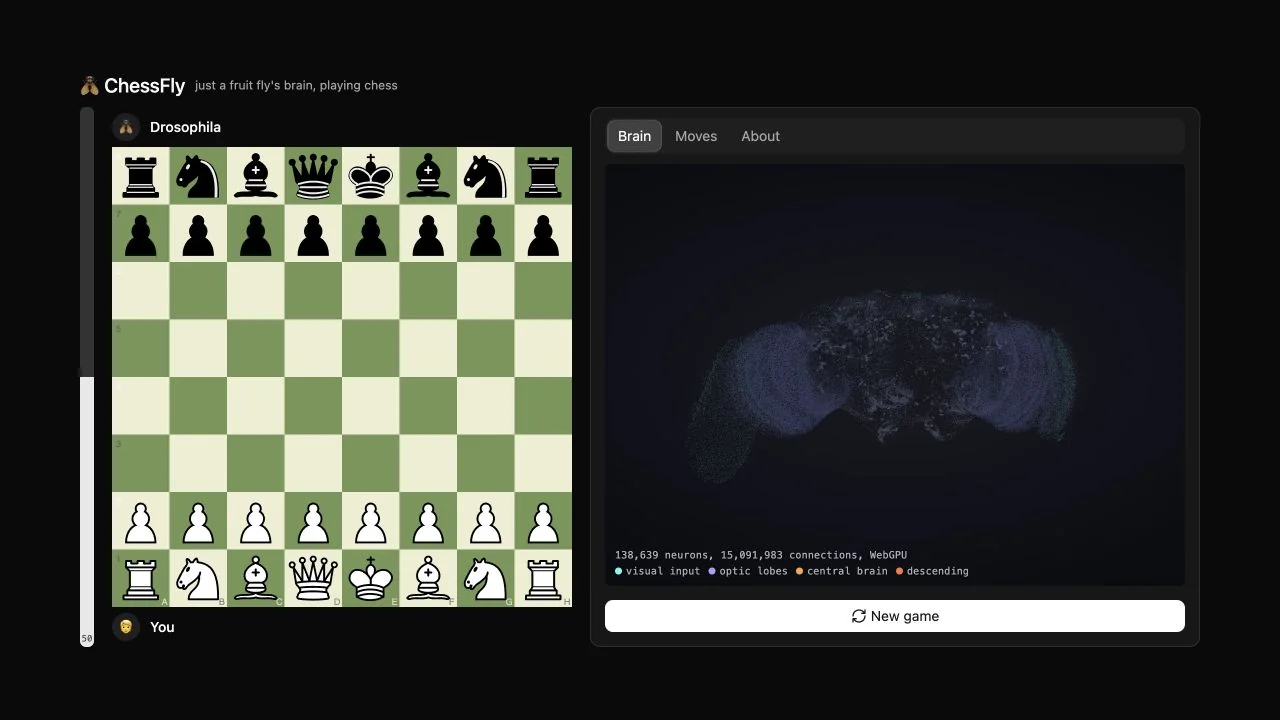Click the descending legend dot
1280x720 pixels.
click(x=899, y=571)
